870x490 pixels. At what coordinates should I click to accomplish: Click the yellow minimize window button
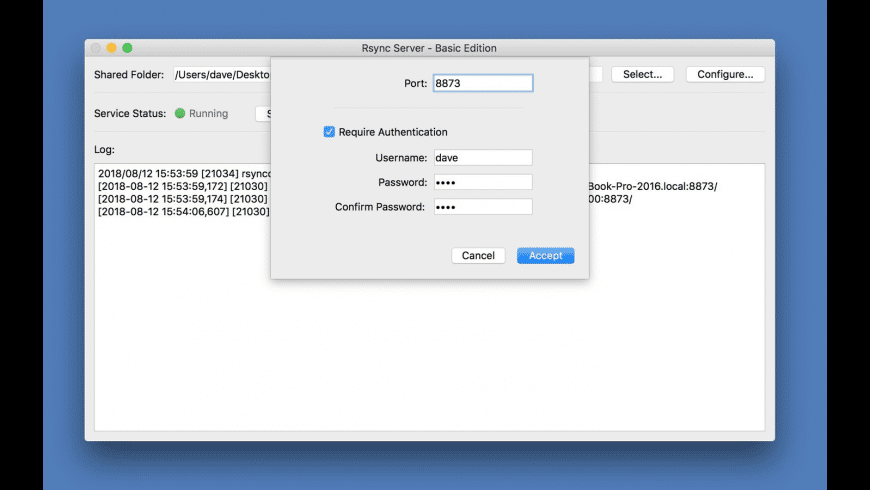[112, 48]
